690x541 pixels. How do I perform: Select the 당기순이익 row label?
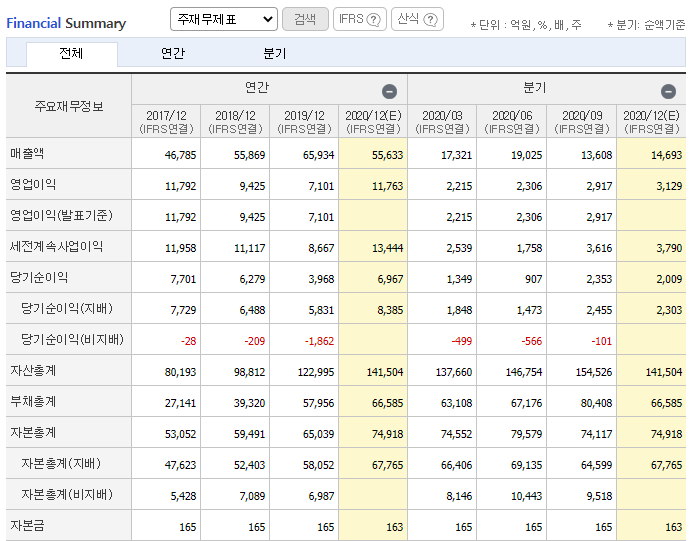pyautogui.click(x=39, y=277)
